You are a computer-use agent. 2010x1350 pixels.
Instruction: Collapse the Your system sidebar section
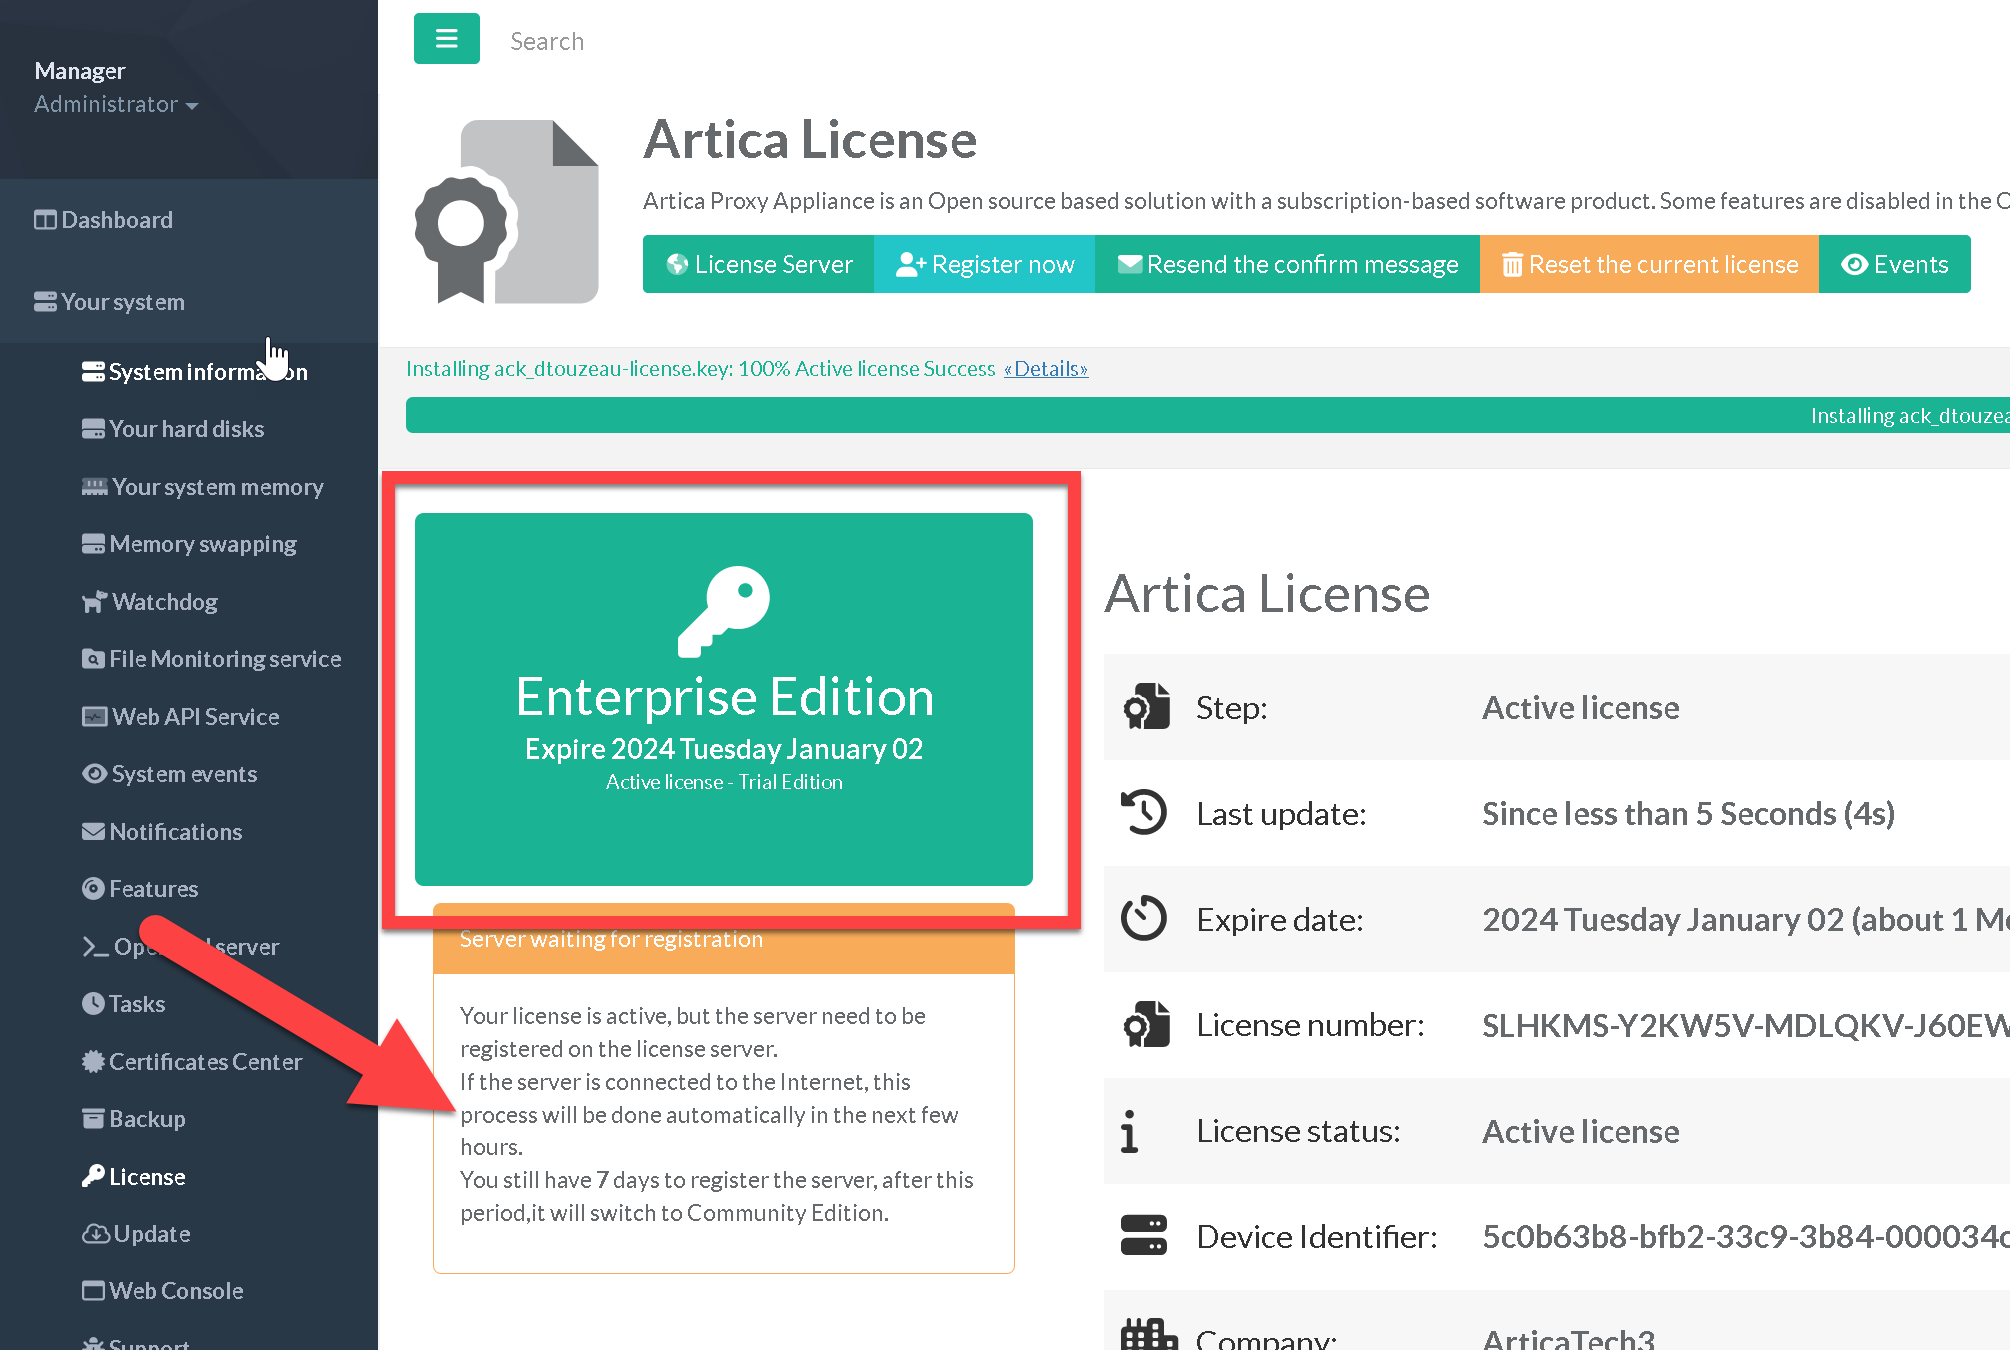point(123,302)
